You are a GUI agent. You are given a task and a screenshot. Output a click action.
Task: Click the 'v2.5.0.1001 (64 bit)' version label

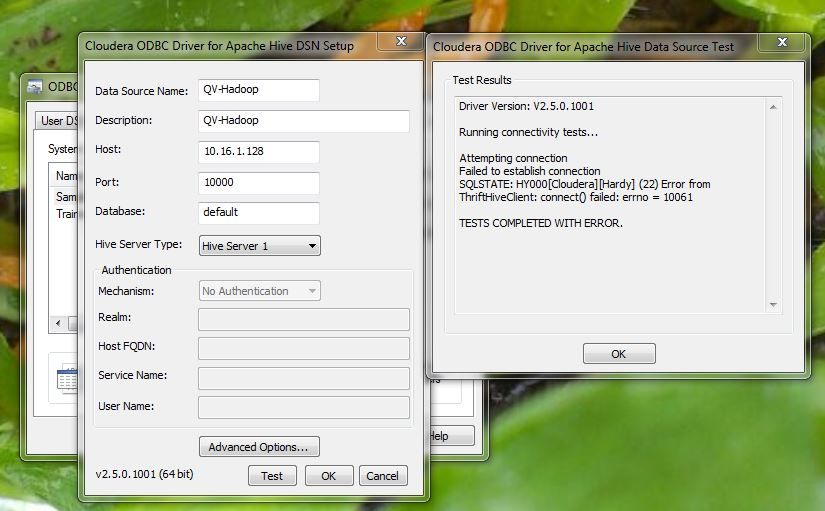[144, 474]
